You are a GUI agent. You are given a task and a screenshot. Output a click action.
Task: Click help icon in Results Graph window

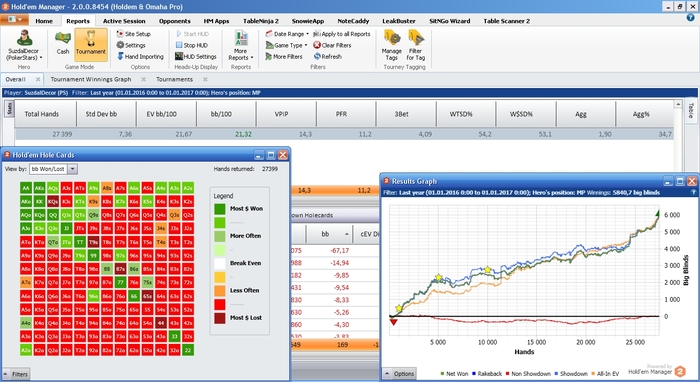click(693, 192)
